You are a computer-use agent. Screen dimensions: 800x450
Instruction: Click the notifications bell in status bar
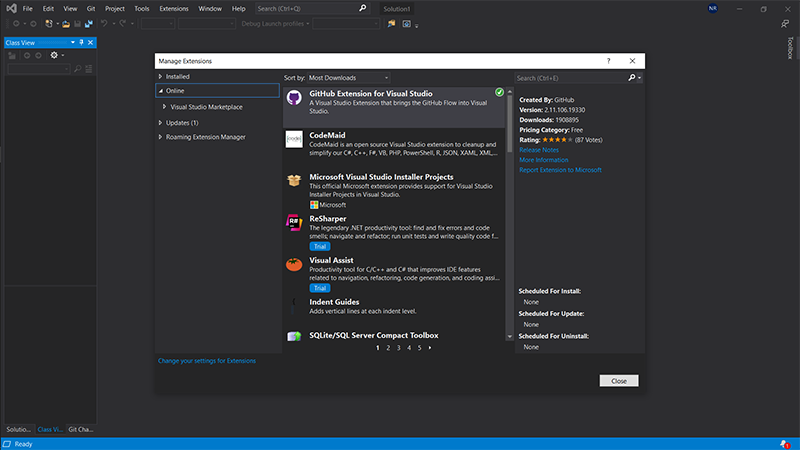785,444
